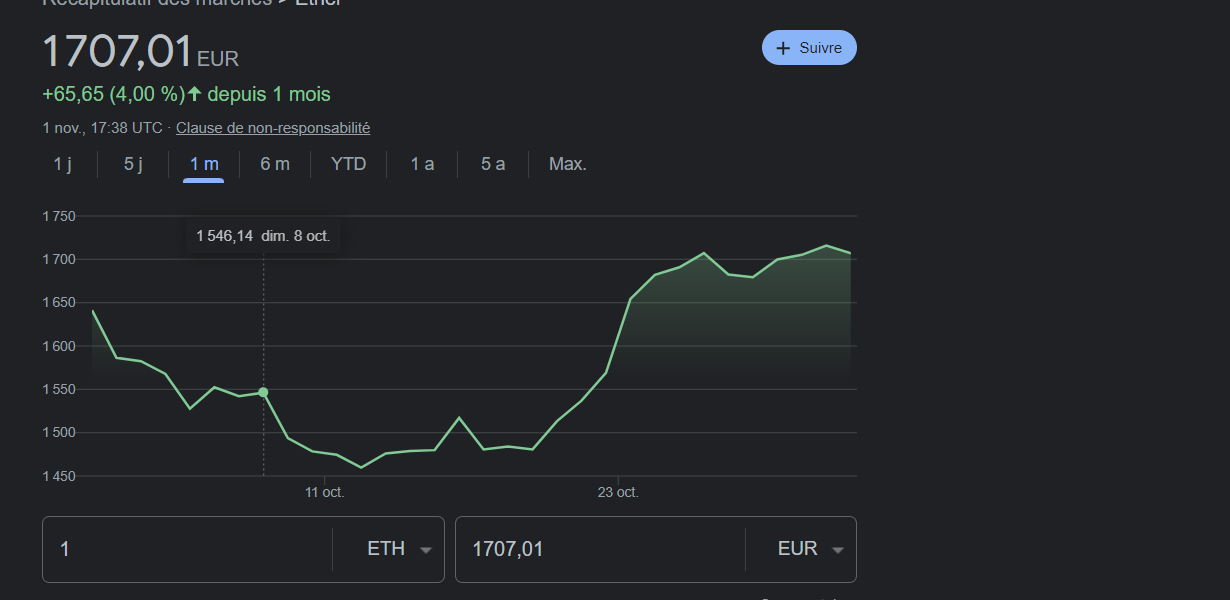1230x600 pixels.
Task: Select the 5 j chart range
Action: click(x=133, y=164)
